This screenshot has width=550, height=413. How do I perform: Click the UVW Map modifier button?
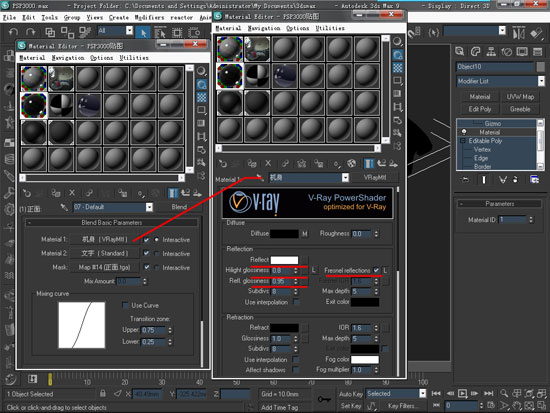click(520, 96)
